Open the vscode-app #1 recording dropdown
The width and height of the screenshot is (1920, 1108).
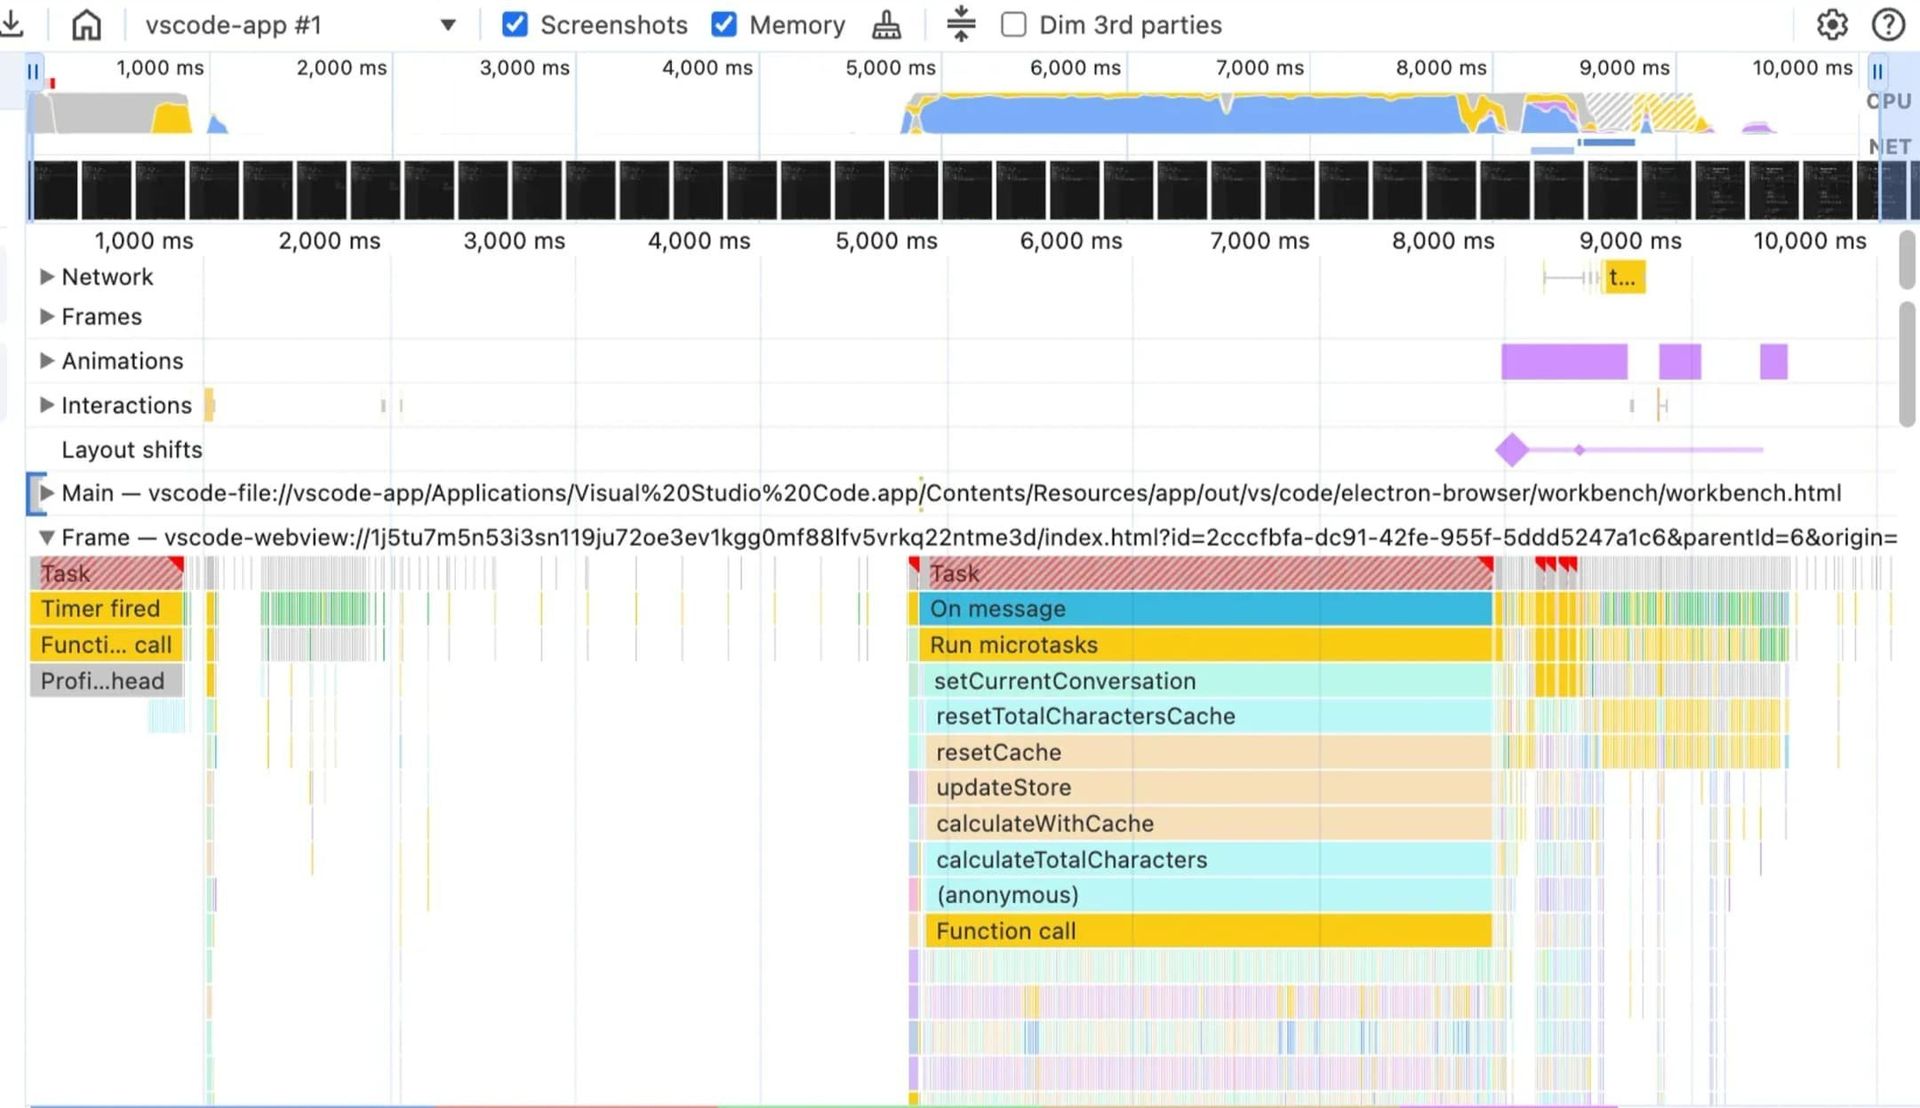coord(447,25)
